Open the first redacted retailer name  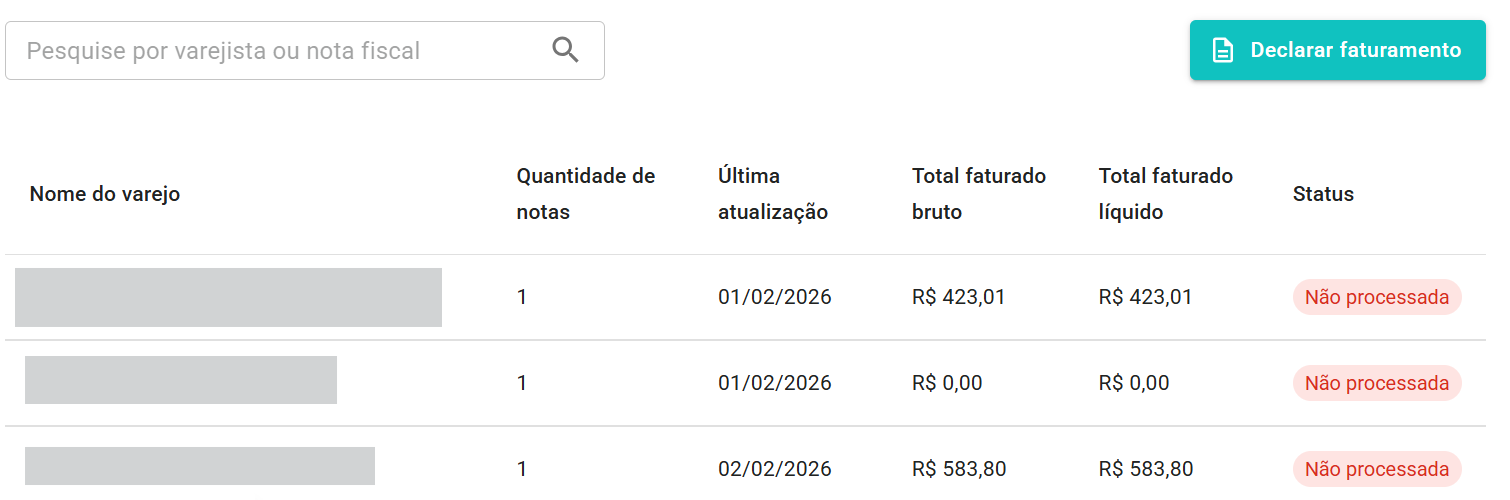tap(228, 297)
